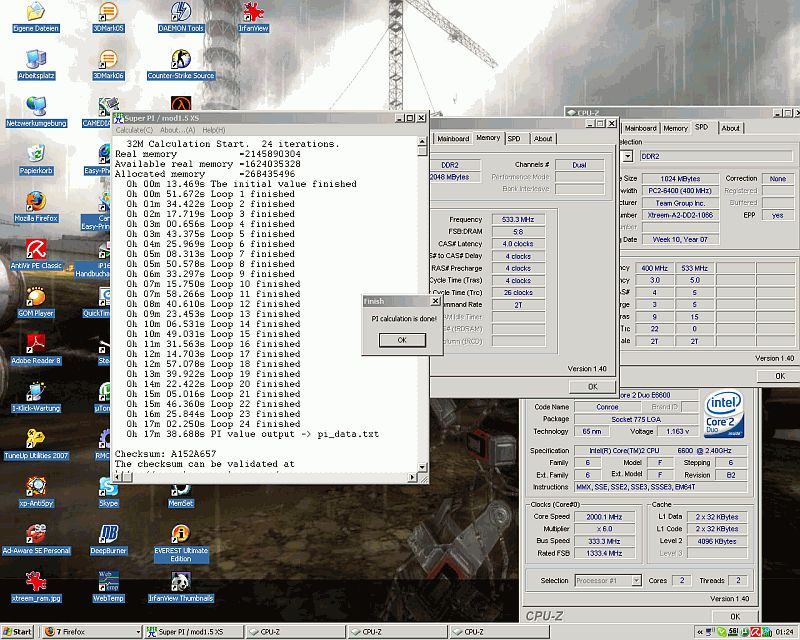Click the 2000.1 MHz core speed value

pos(605,516)
